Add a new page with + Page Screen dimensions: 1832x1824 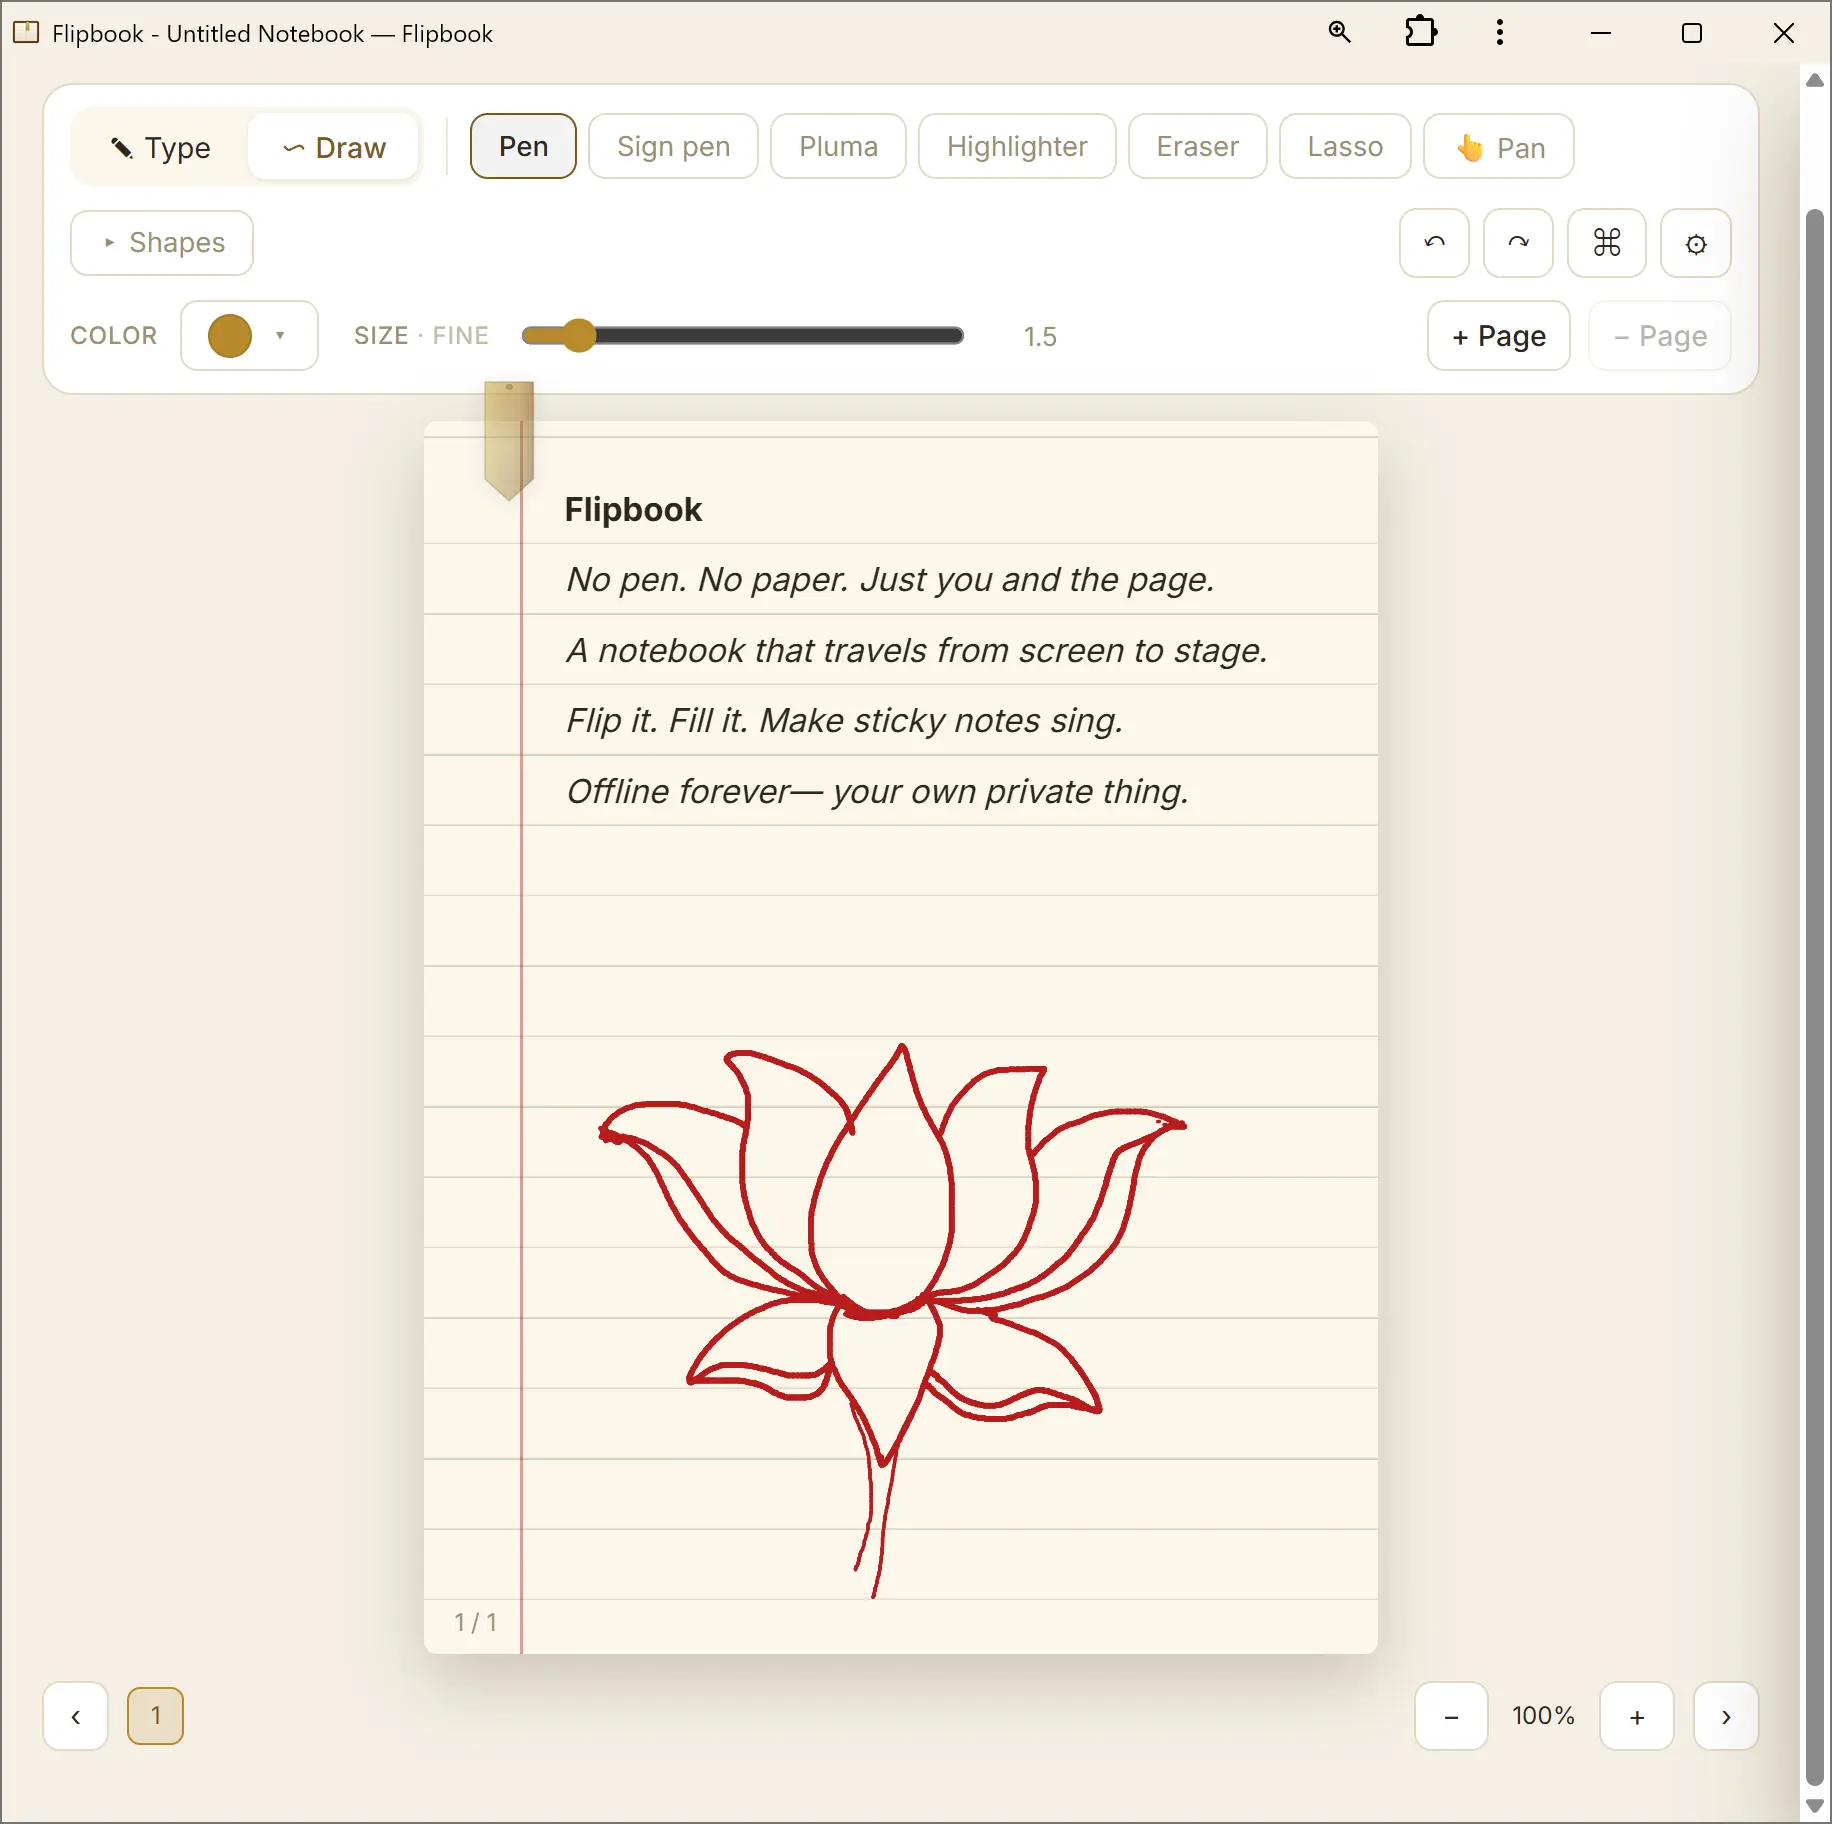1498,335
